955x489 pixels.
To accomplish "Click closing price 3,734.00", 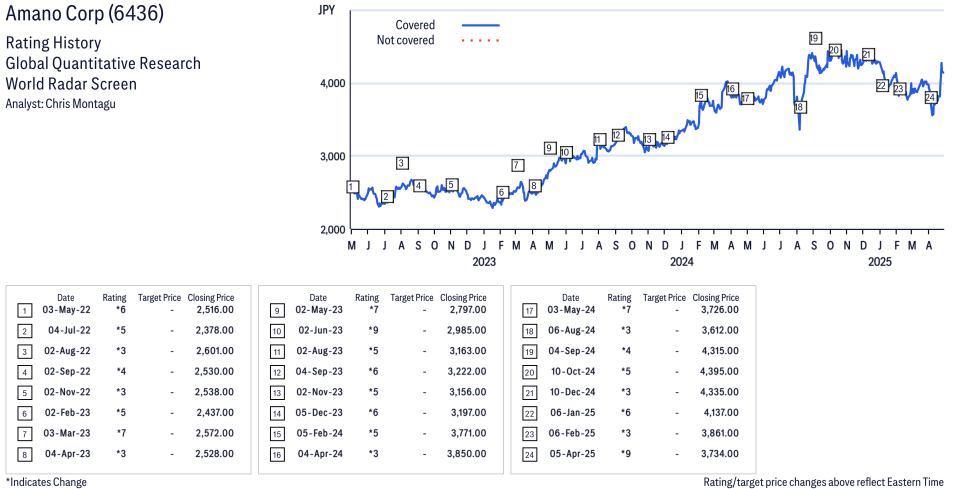I will (719, 454).
